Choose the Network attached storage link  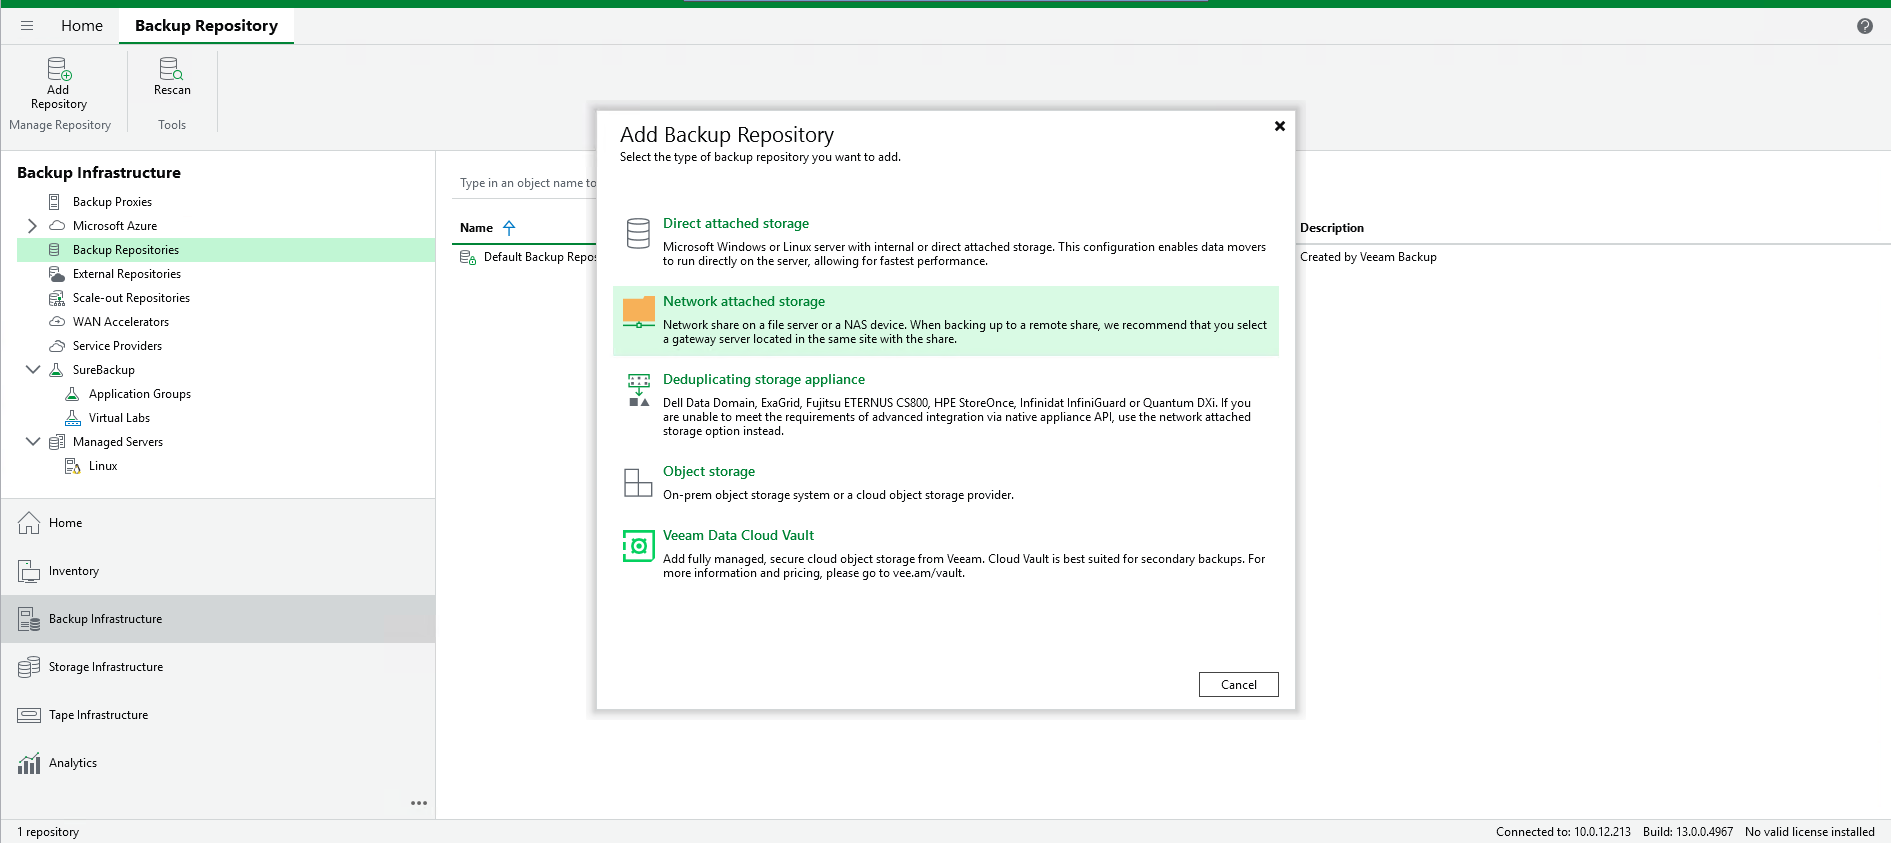click(x=743, y=301)
